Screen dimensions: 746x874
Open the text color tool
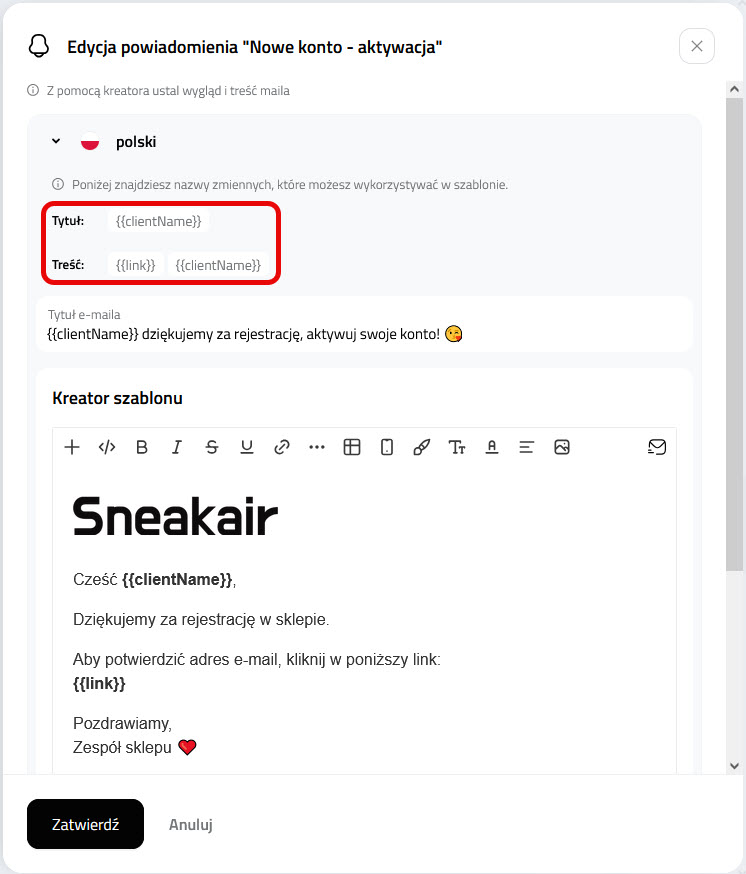tap(492, 447)
